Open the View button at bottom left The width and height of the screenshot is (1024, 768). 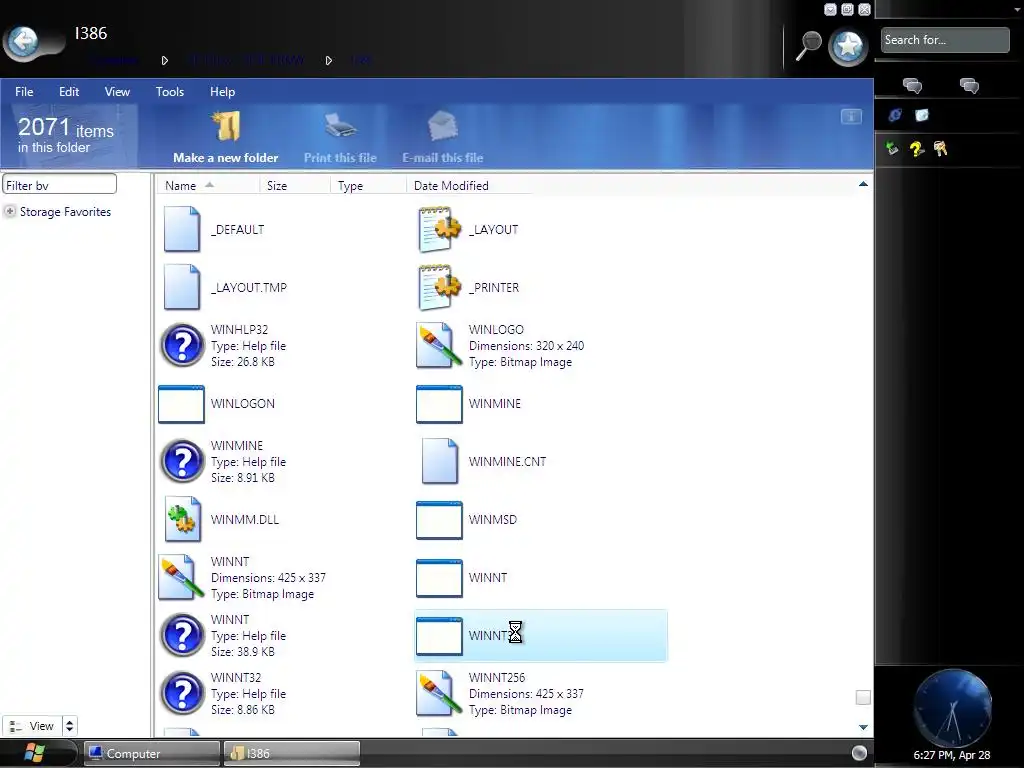pos(32,726)
